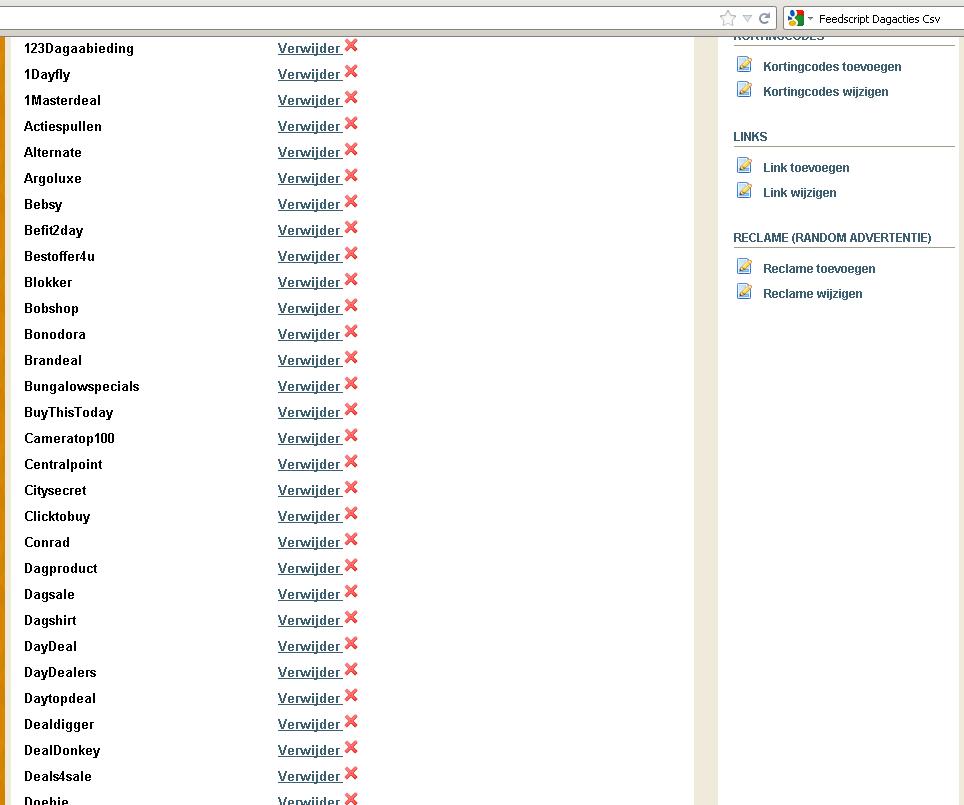Click the LINKS section heading

click(x=750, y=137)
